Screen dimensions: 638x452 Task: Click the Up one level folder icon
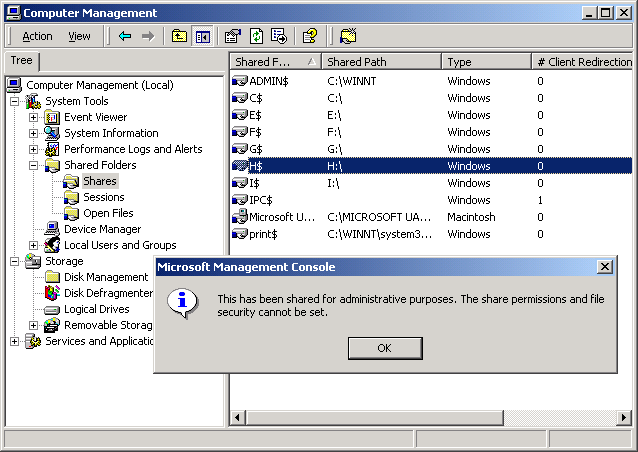[180, 36]
